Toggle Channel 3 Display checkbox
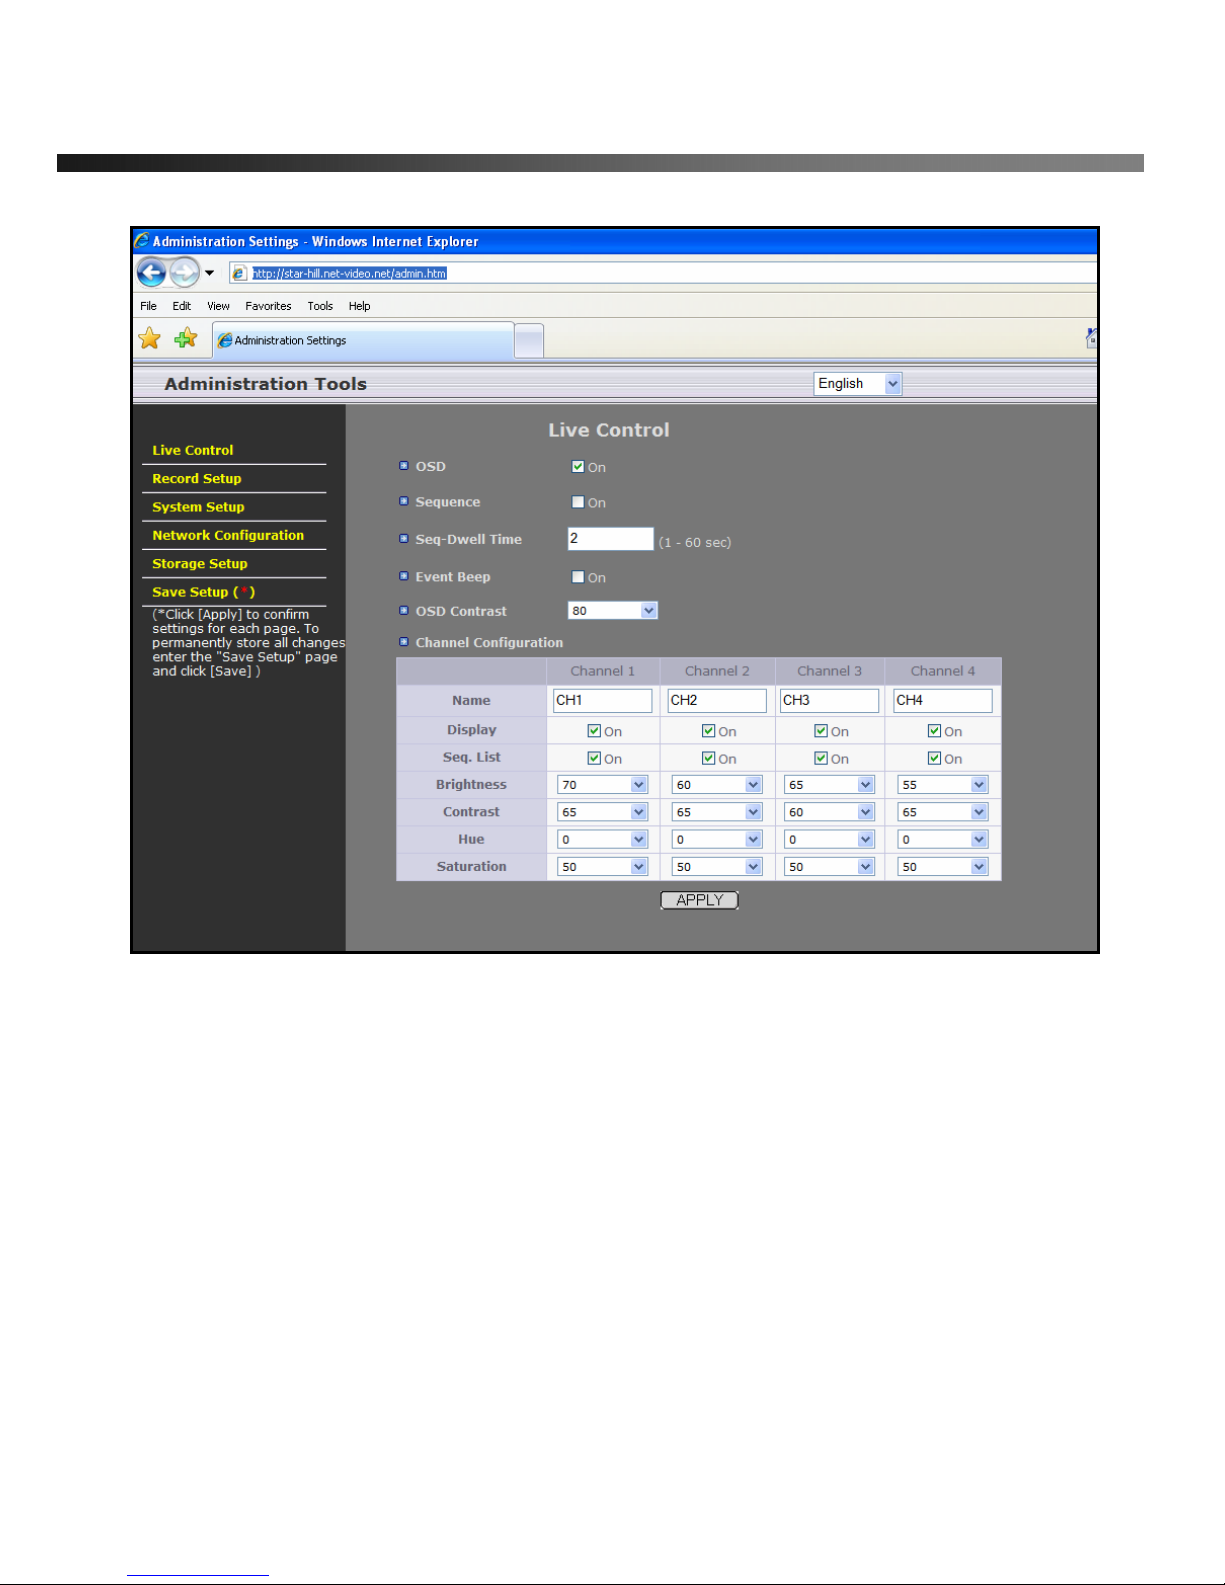 coord(821,731)
